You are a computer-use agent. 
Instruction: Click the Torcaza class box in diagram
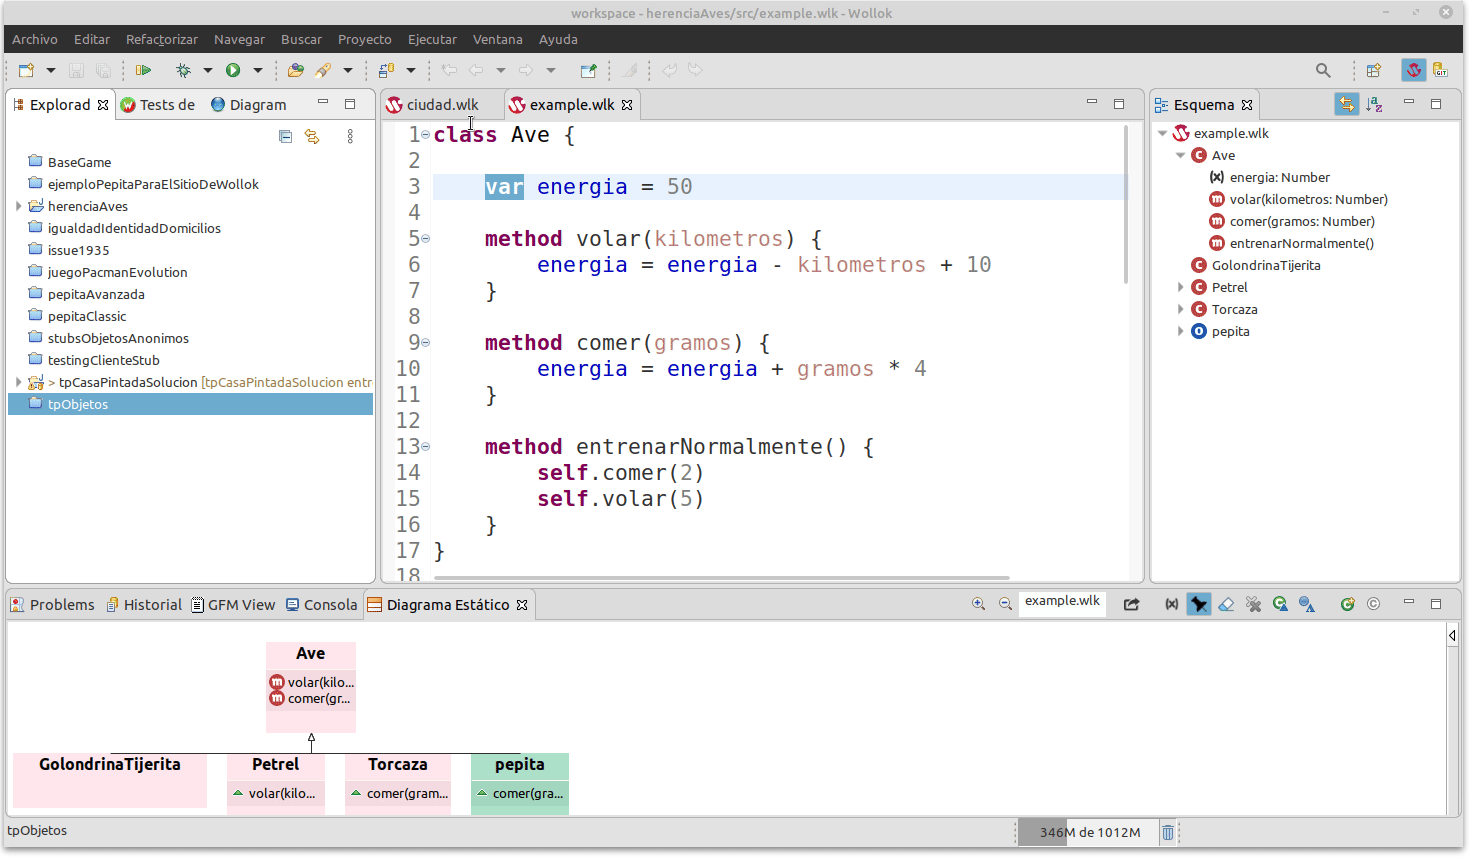coord(397,765)
